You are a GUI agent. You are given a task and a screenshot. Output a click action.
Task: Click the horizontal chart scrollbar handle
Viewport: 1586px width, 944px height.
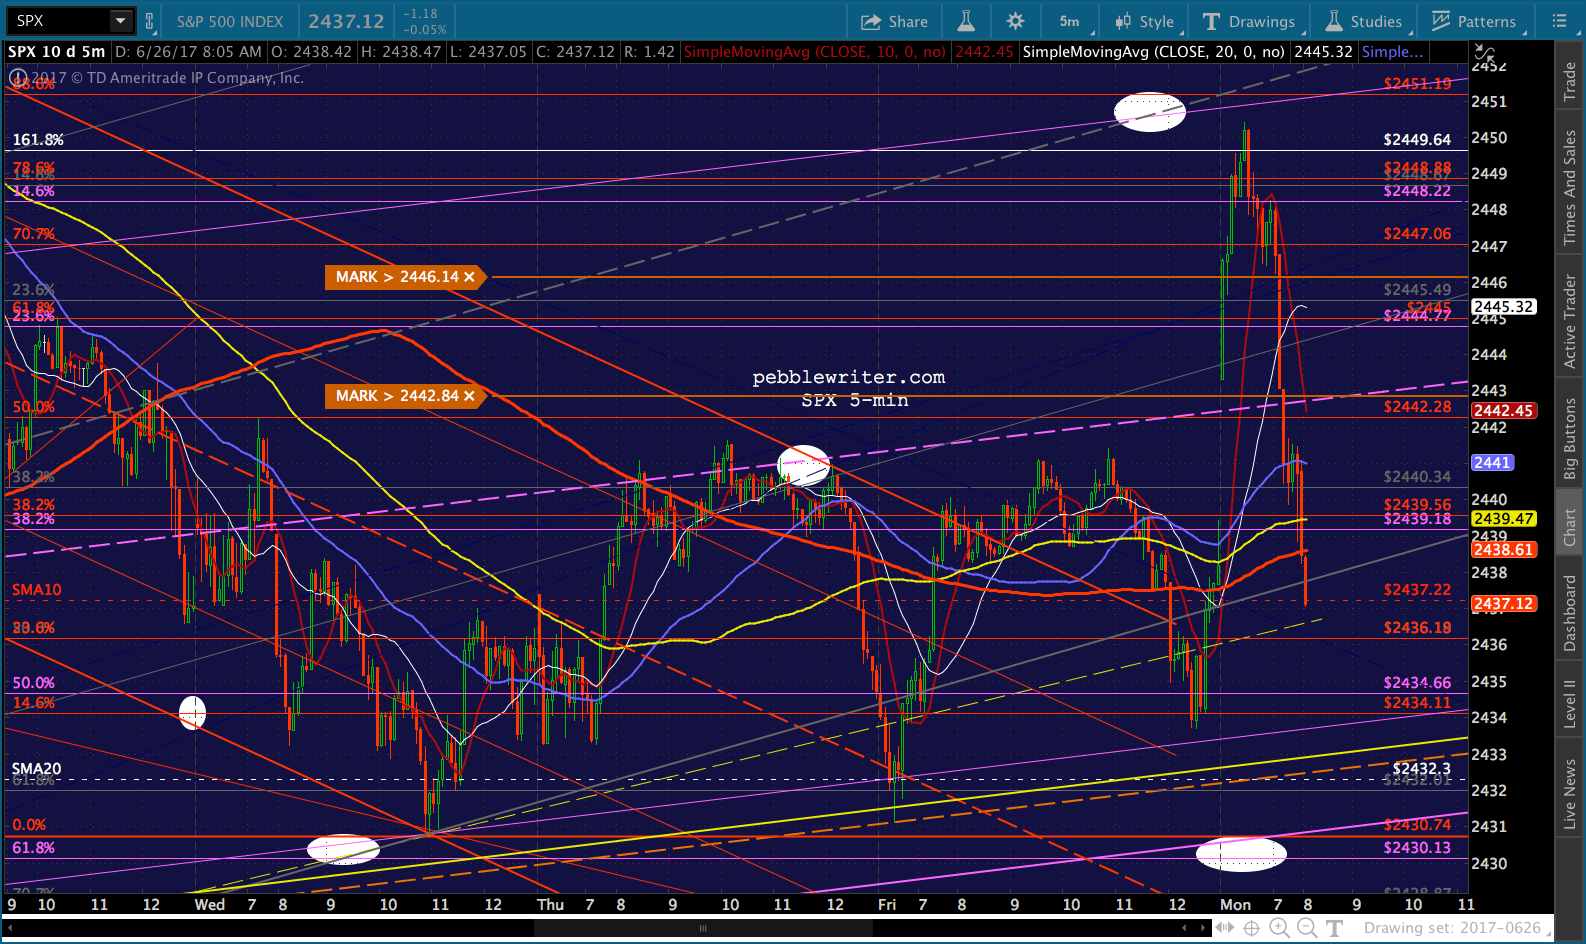[703, 928]
